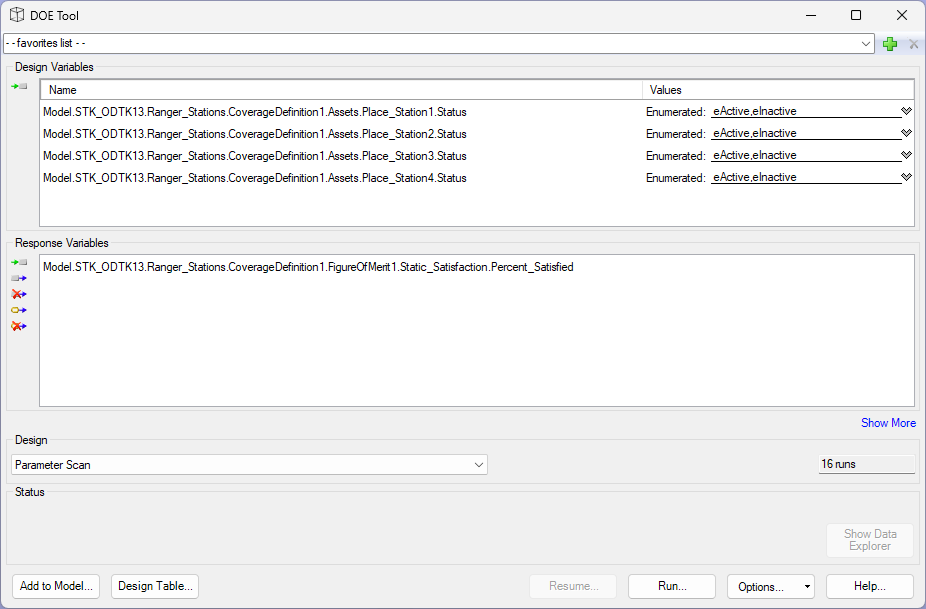Click the Add to Model button
The height and width of the screenshot is (609, 926).
tap(56, 587)
